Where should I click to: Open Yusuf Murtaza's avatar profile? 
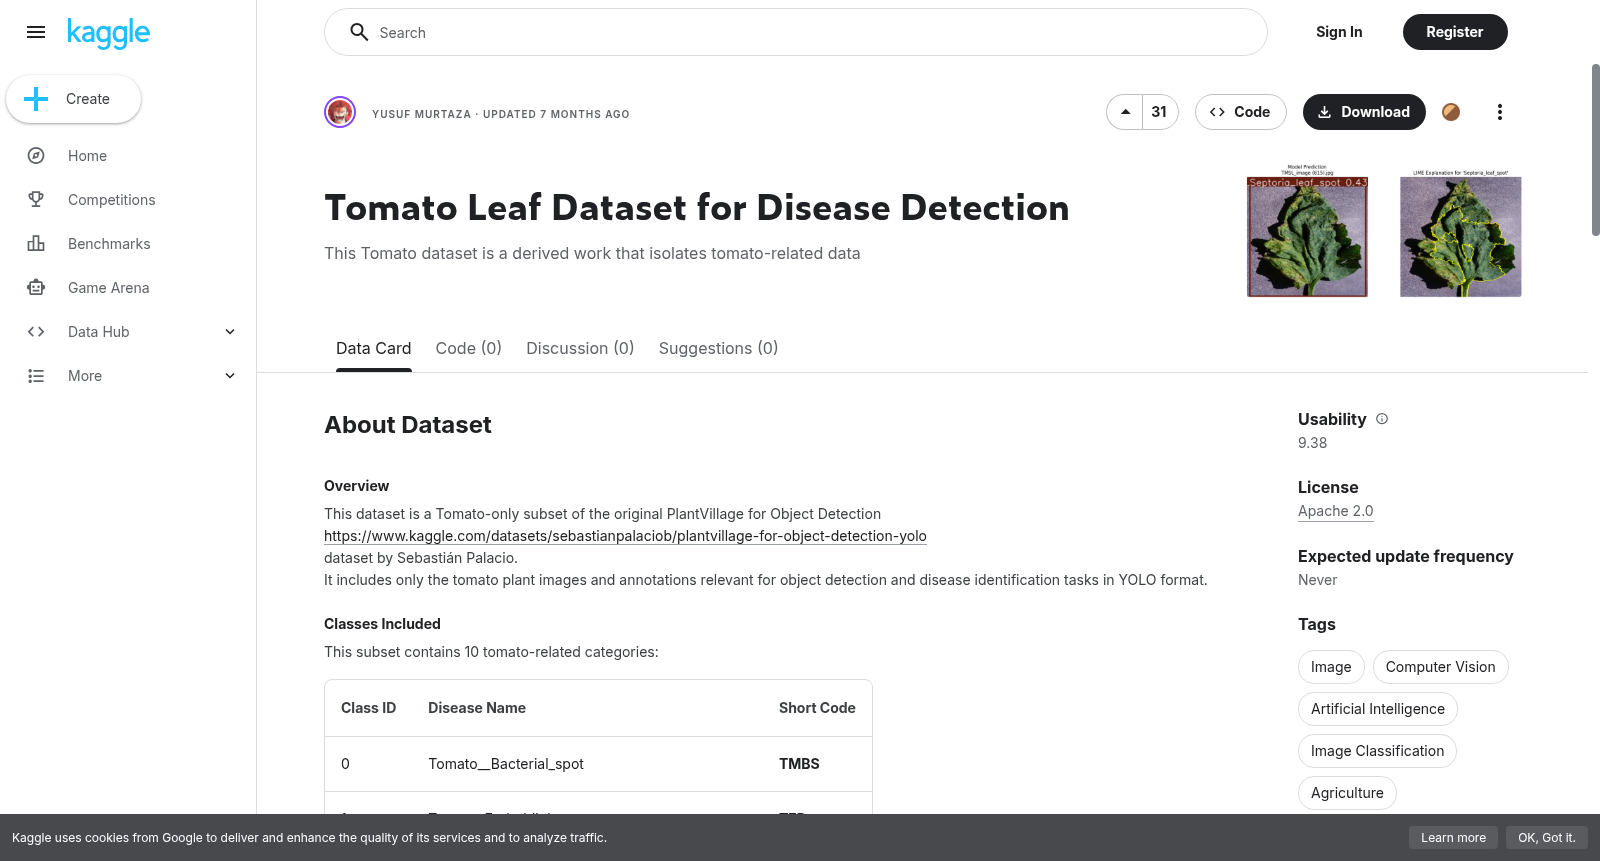pyautogui.click(x=340, y=112)
